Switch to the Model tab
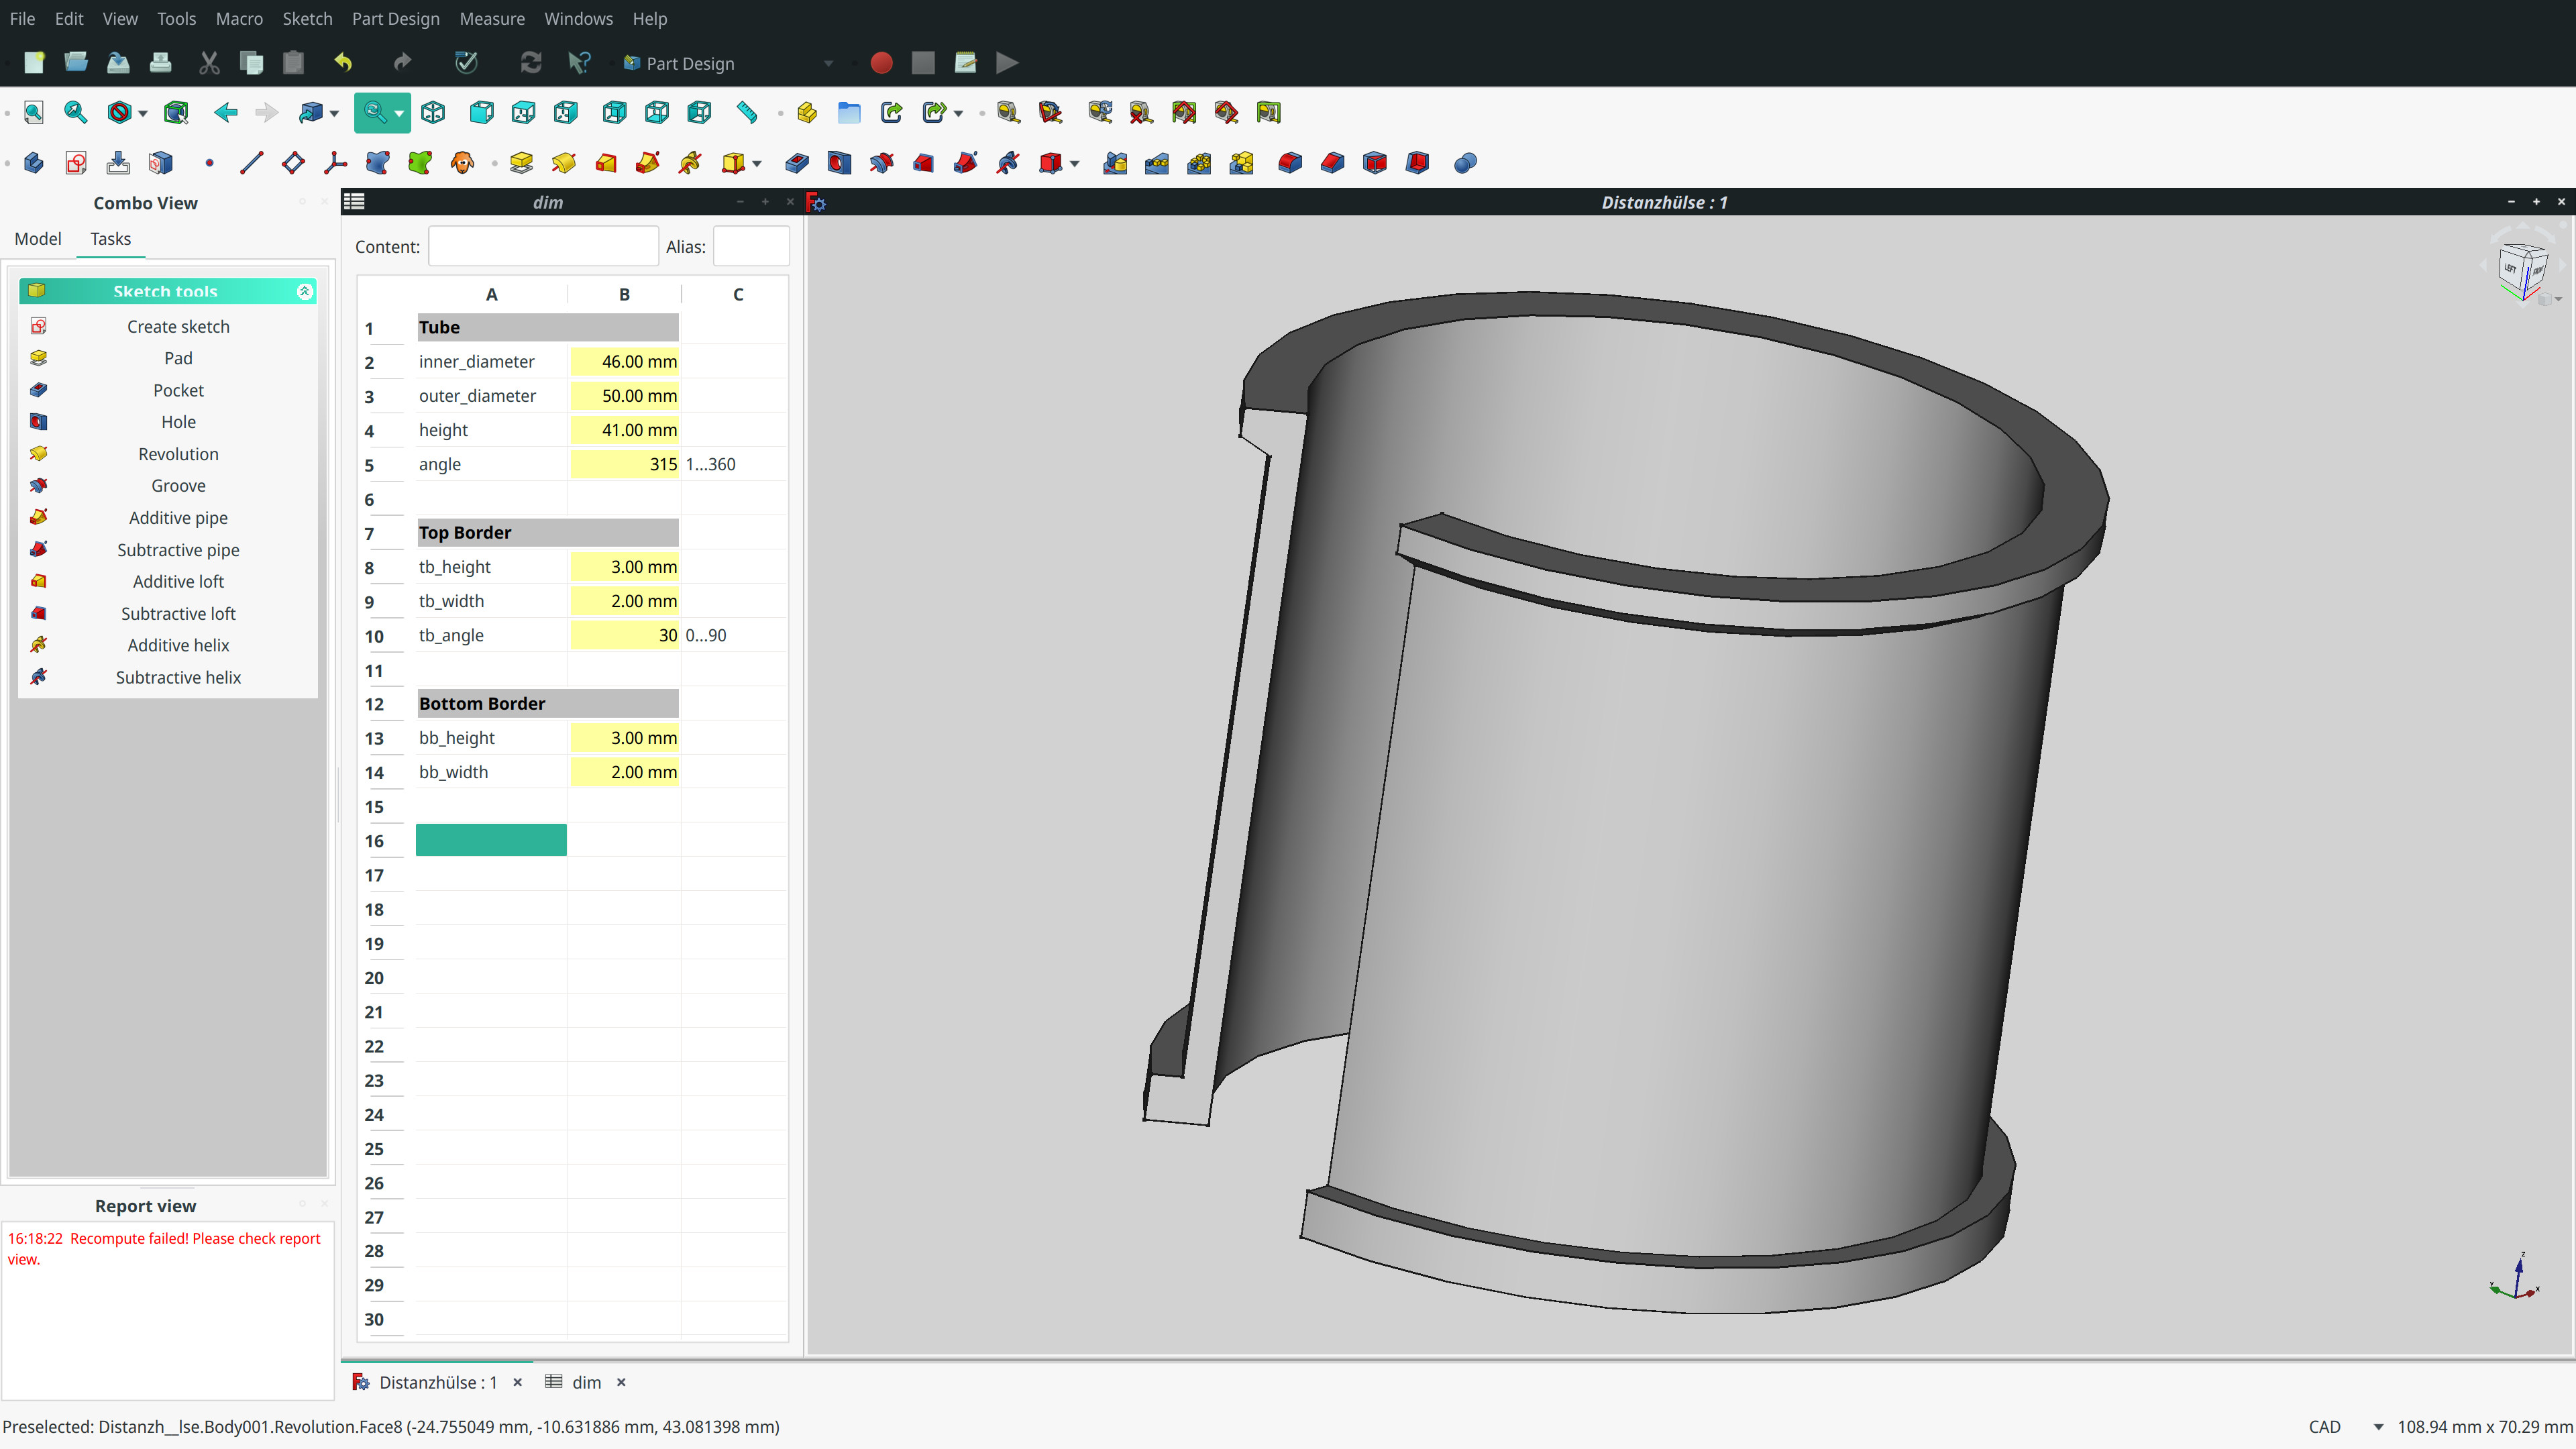The width and height of the screenshot is (2576, 1449). (x=37, y=239)
